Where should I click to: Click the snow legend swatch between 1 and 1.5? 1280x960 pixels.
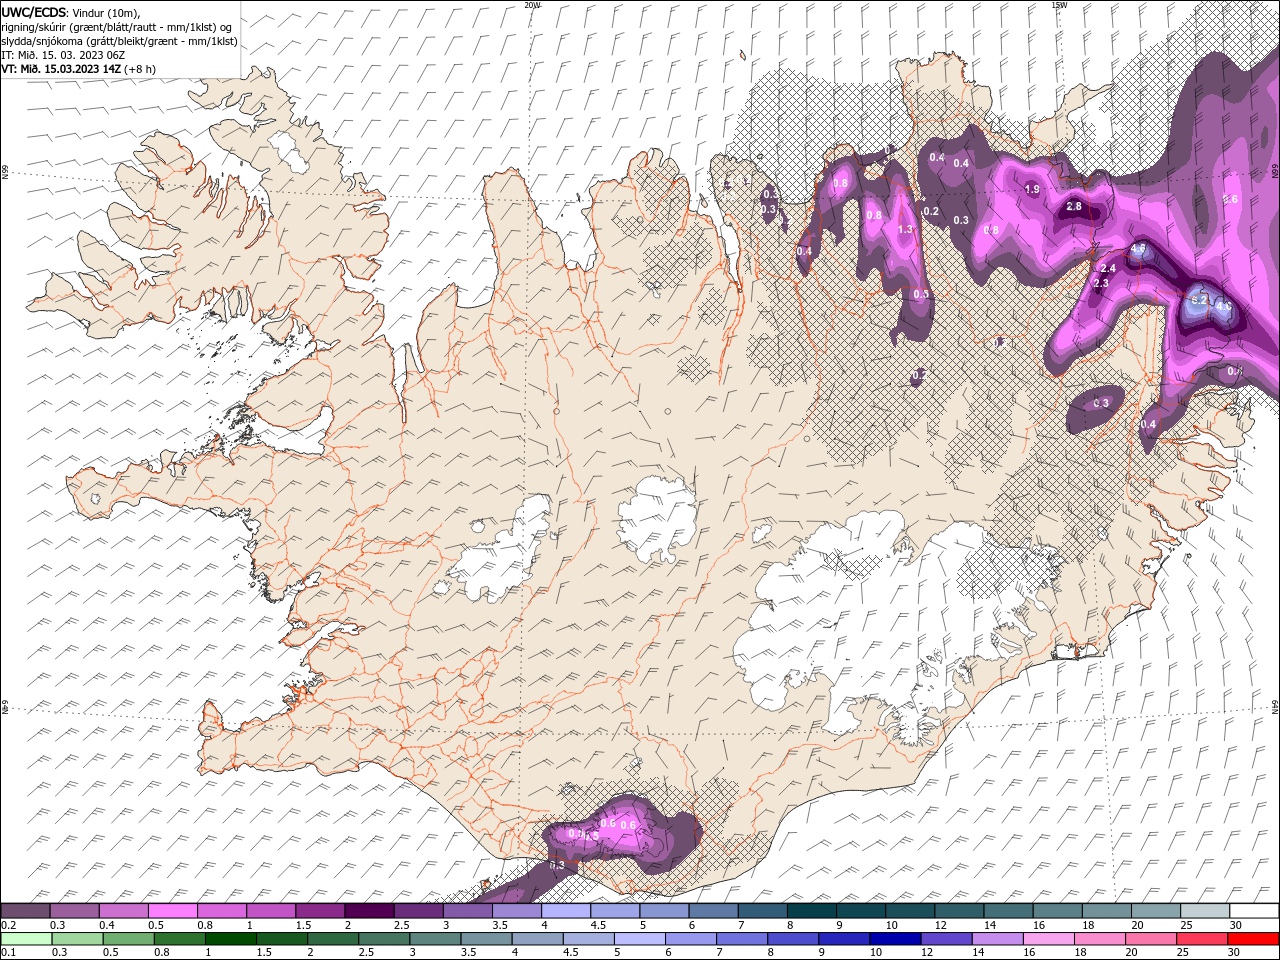(271, 911)
